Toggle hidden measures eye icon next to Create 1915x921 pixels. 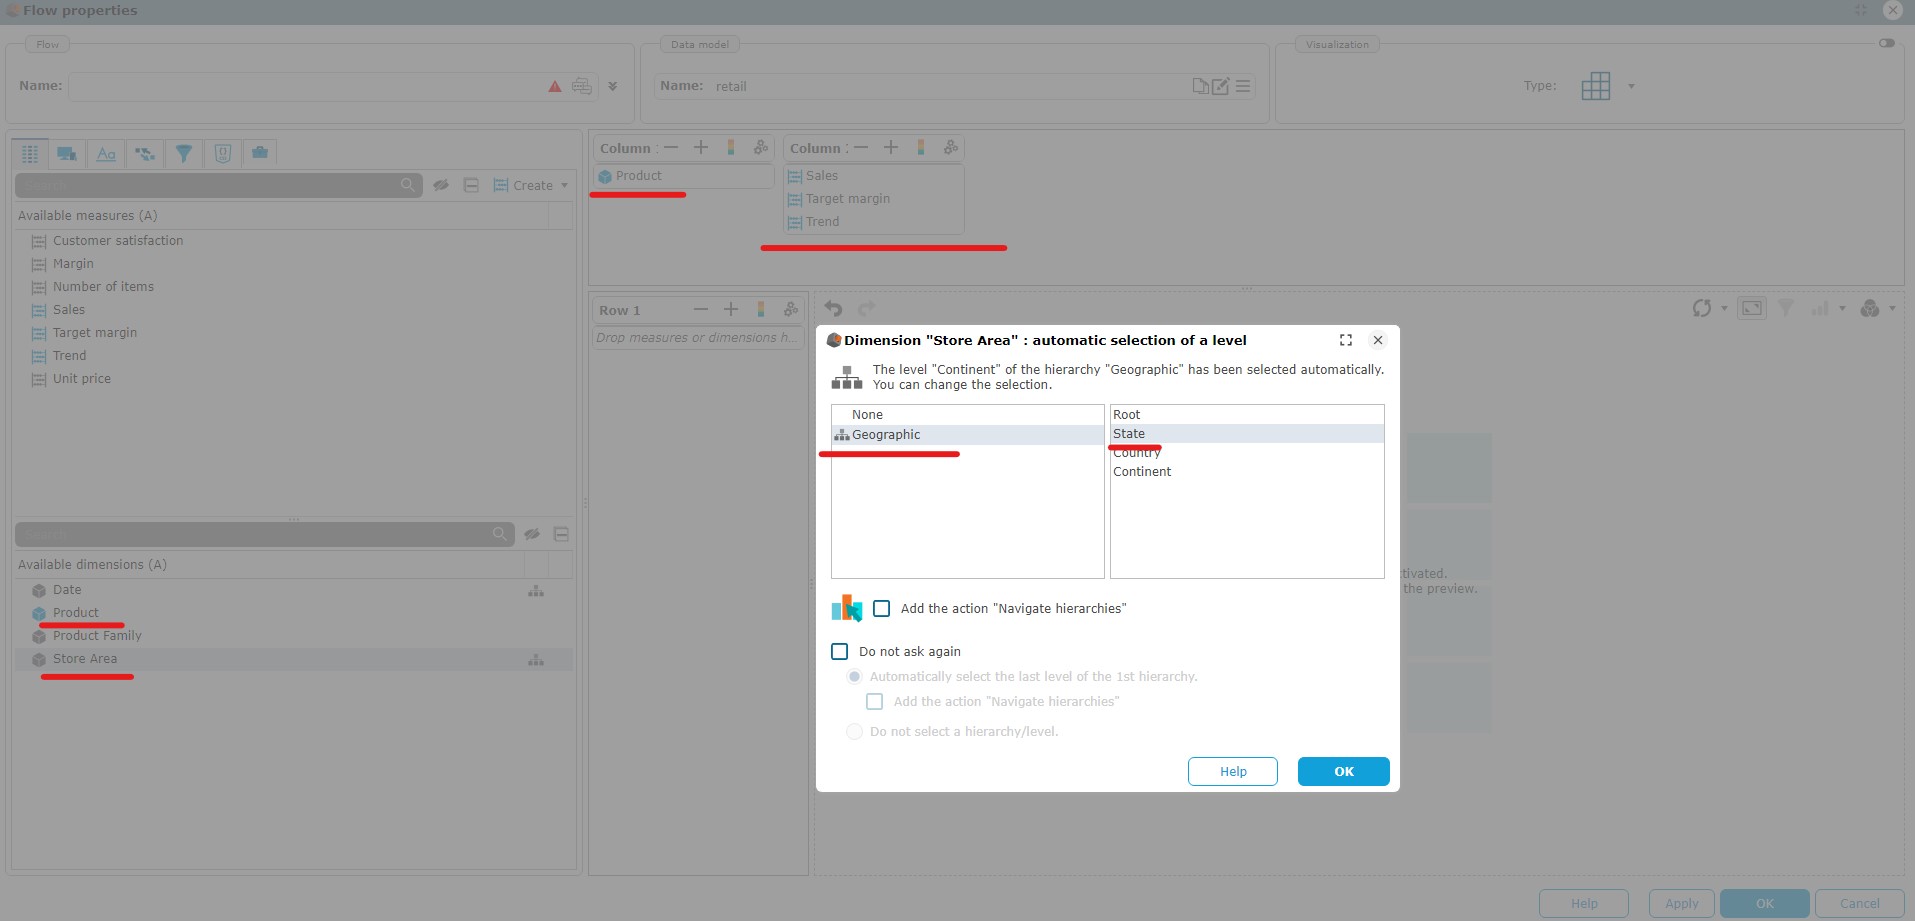(441, 185)
